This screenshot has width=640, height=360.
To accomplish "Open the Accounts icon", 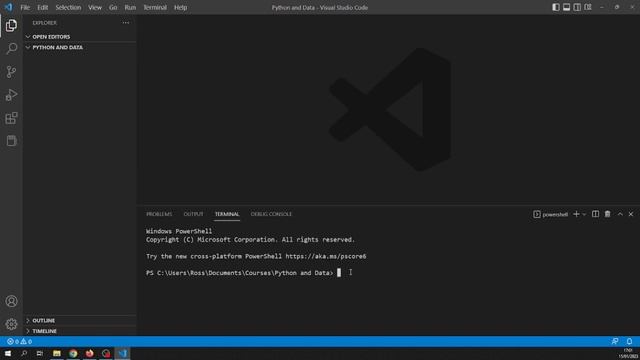I will click(11, 301).
